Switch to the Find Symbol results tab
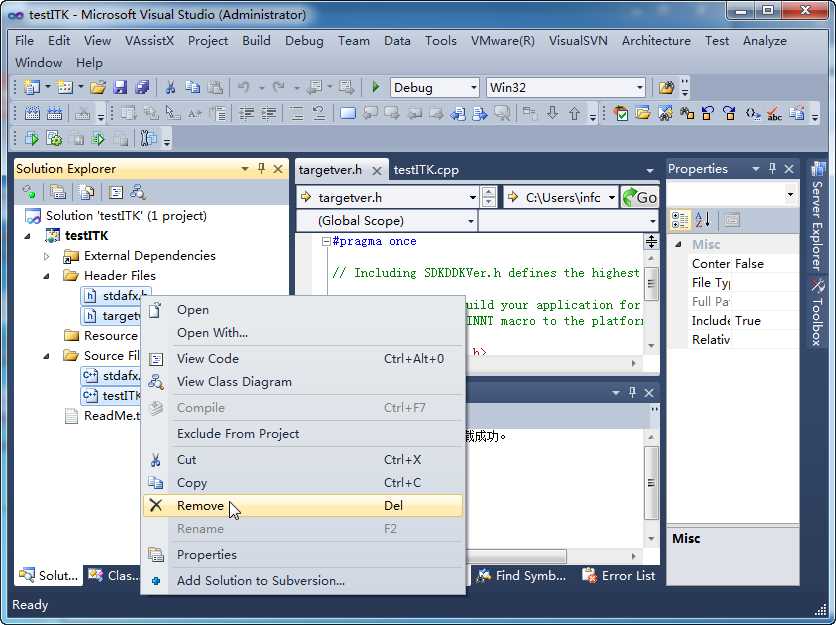Image resolution: width=836 pixels, height=625 pixels. click(521, 575)
